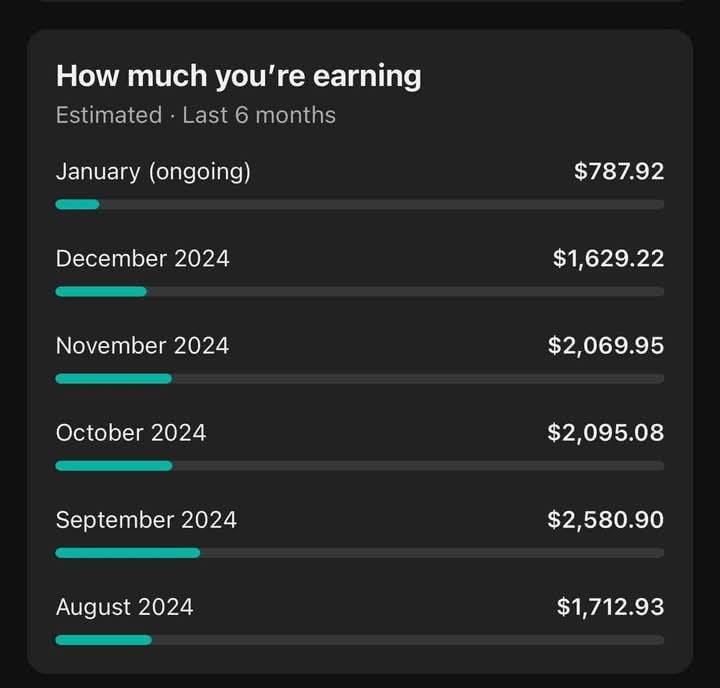The width and height of the screenshot is (720, 688).
Task: Select the $1,712.93 August amount
Action: tap(610, 607)
